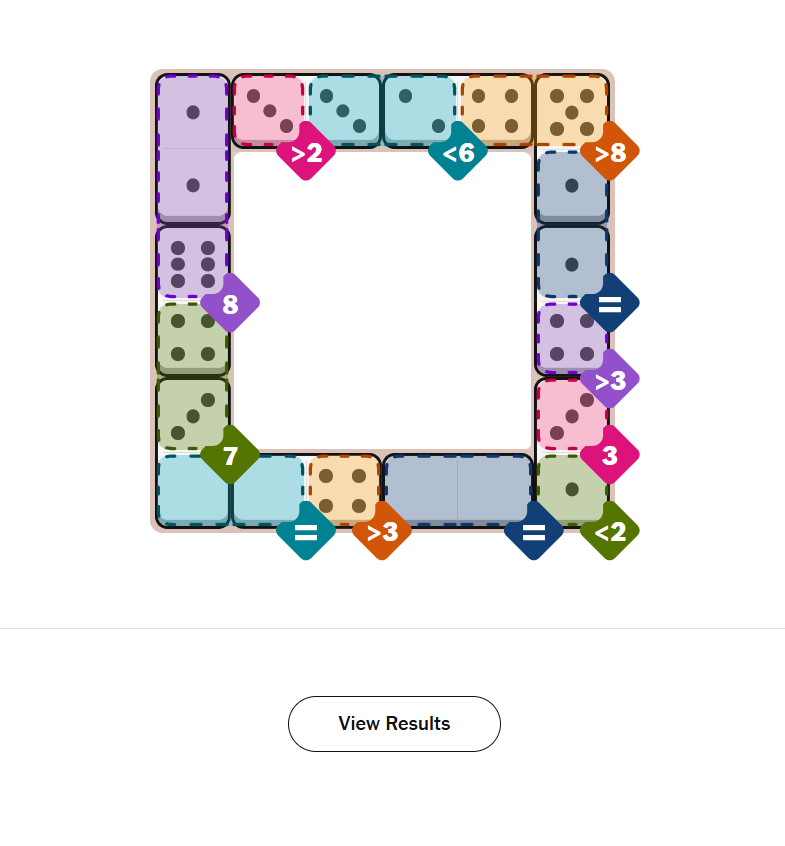The image size is (785, 846).
Task: Open the View Results button
Action: coord(394,724)
